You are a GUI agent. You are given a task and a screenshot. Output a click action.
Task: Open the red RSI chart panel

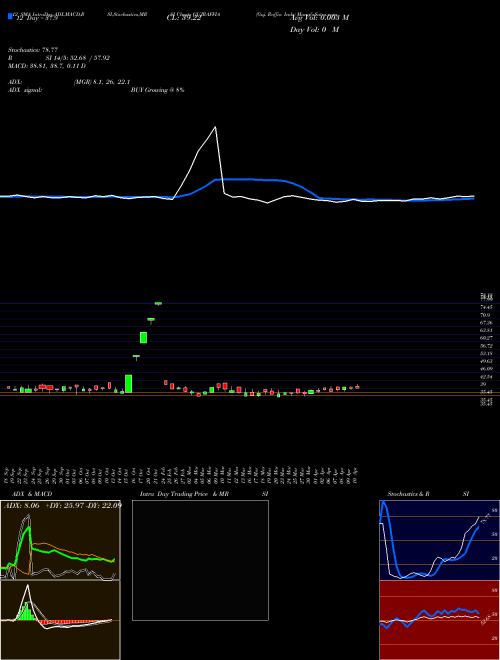439,620
